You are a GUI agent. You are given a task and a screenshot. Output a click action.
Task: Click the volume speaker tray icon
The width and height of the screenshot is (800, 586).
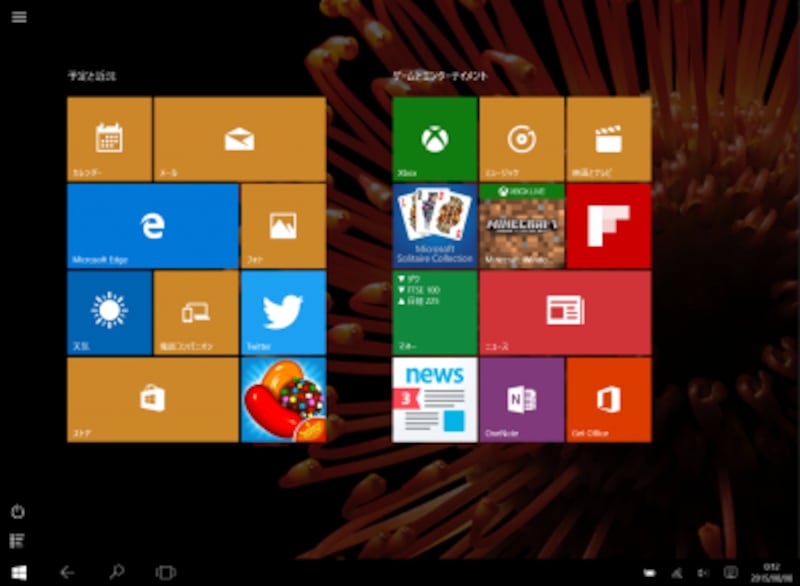[704, 573]
